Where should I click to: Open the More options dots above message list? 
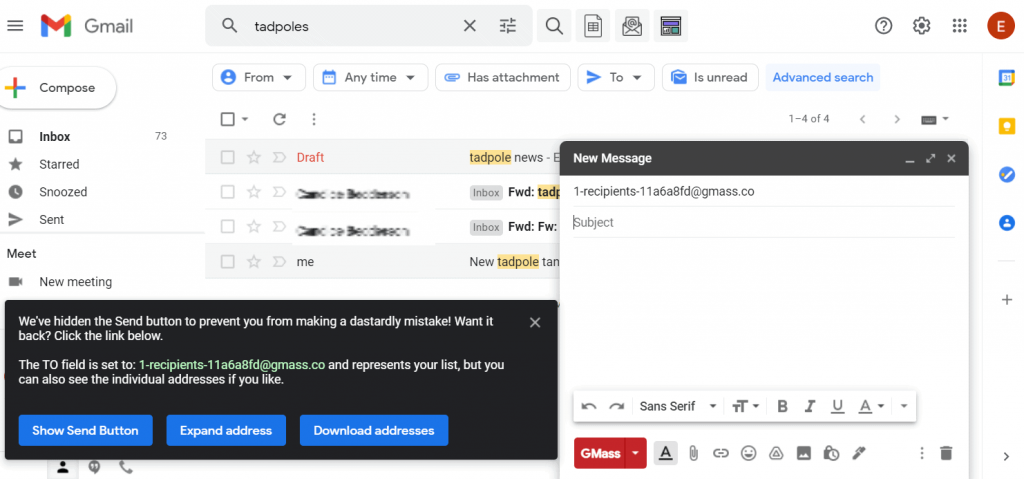[x=314, y=119]
